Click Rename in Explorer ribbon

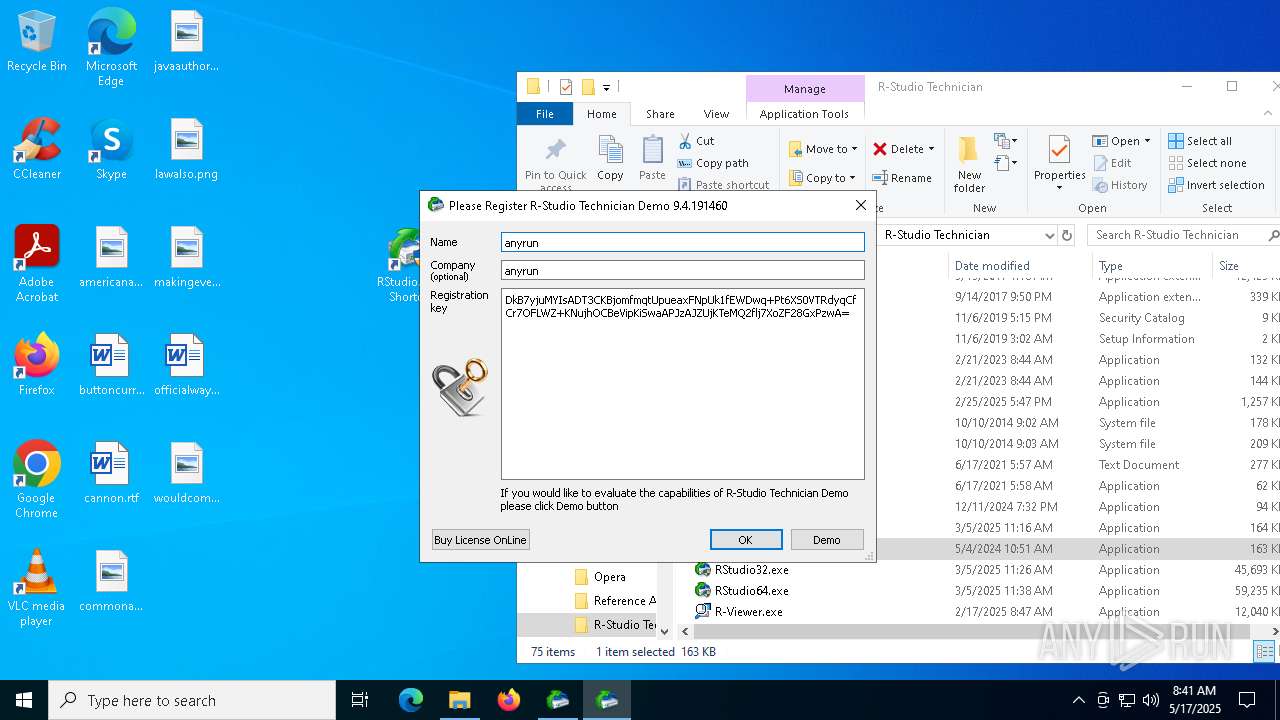coord(901,178)
